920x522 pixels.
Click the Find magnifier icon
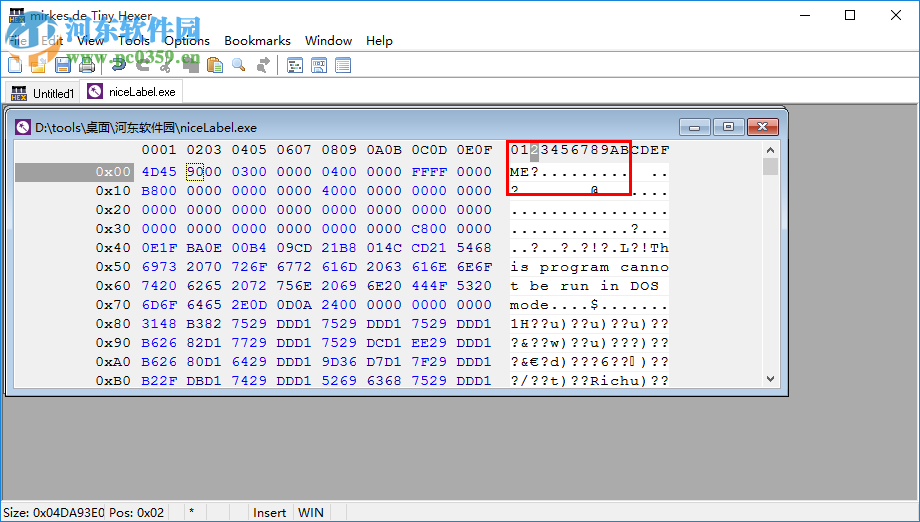pyautogui.click(x=239, y=65)
